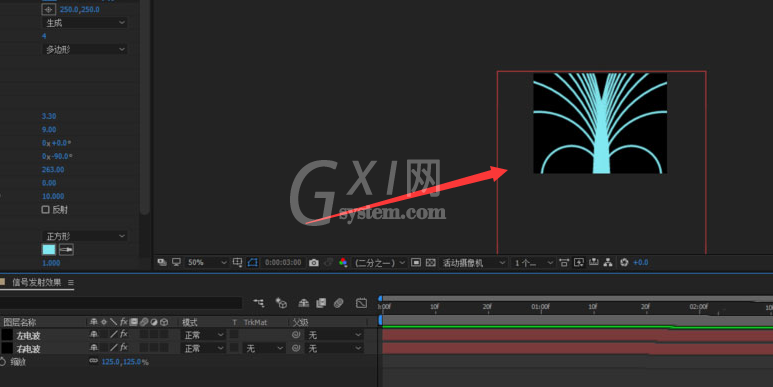The image size is (773, 387).
Task: Click the 125.0,125.0% scale value
Action: pyautogui.click(x=125, y=362)
